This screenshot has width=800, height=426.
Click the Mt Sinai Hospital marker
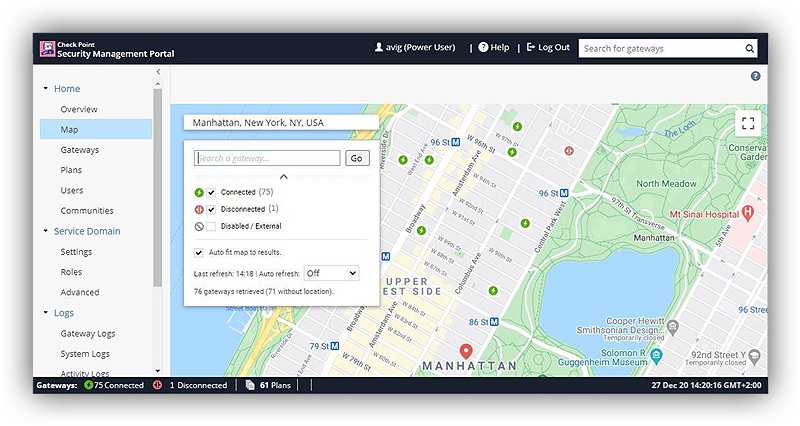(748, 212)
